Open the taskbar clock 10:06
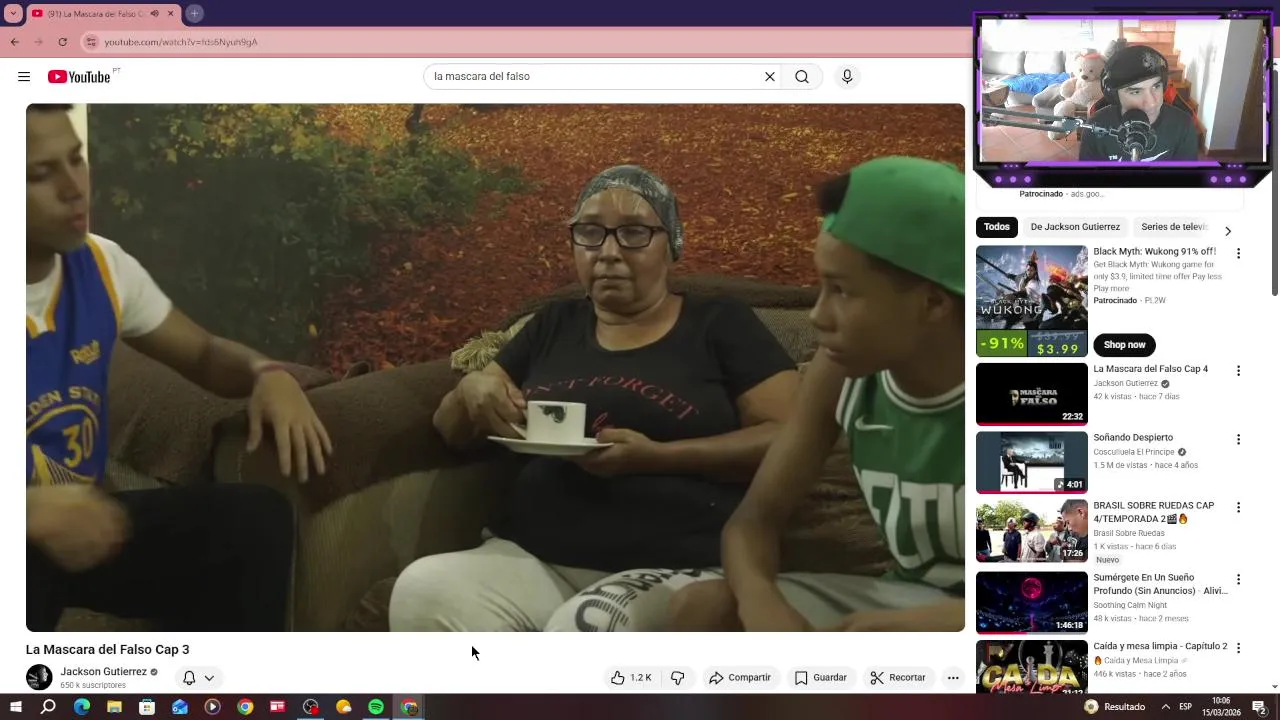Image resolution: width=1280 pixels, height=720 pixels. (x=1221, y=707)
